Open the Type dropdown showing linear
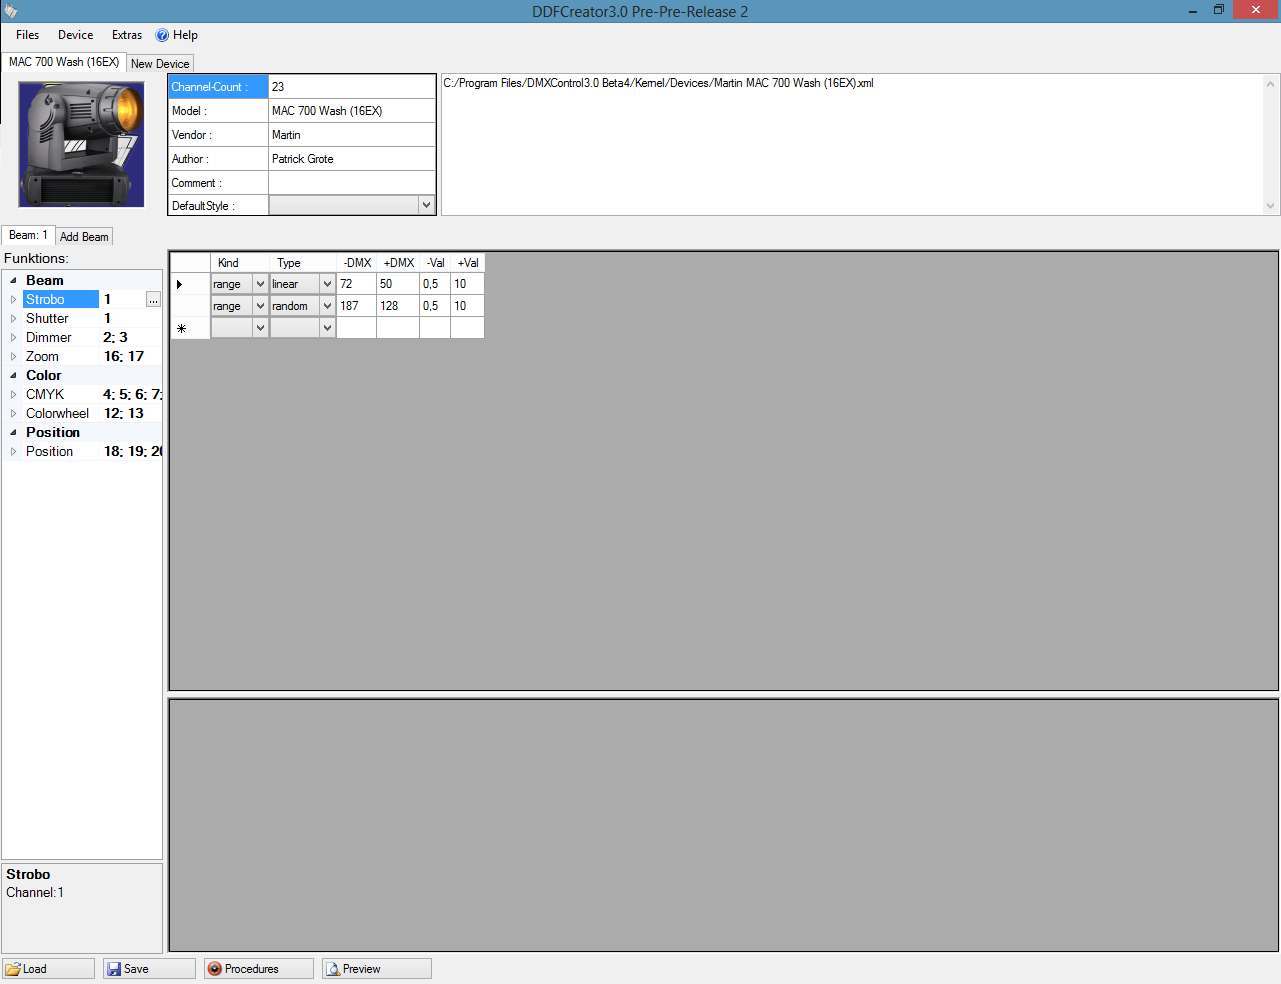Image resolution: width=1281 pixels, height=984 pixels. 327,284
